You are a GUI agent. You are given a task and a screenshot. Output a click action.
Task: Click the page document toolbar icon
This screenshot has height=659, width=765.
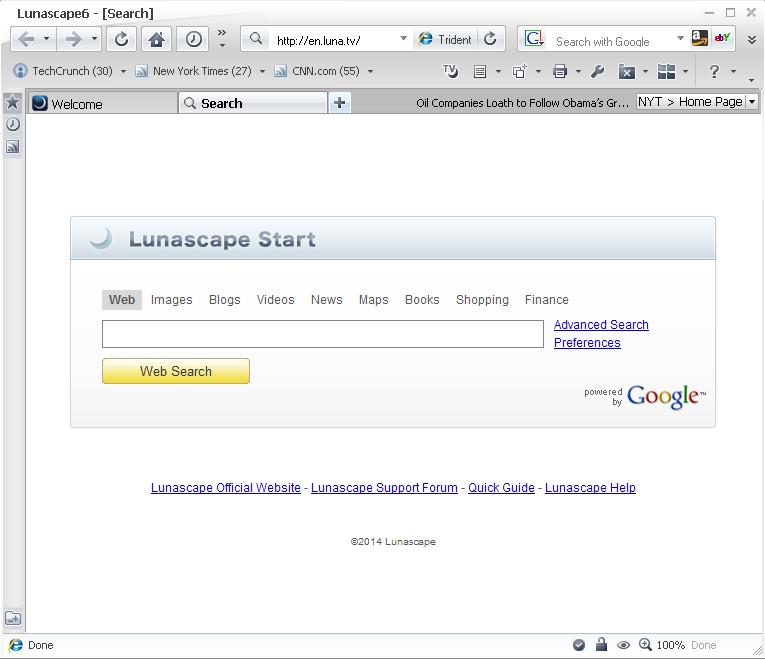[480, 72]
